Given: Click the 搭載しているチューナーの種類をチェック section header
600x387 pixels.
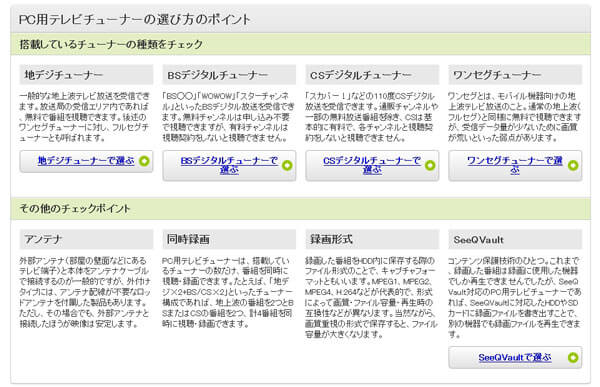Looking at the screenshot, I should pyautogui.click(x=301, y=44).
